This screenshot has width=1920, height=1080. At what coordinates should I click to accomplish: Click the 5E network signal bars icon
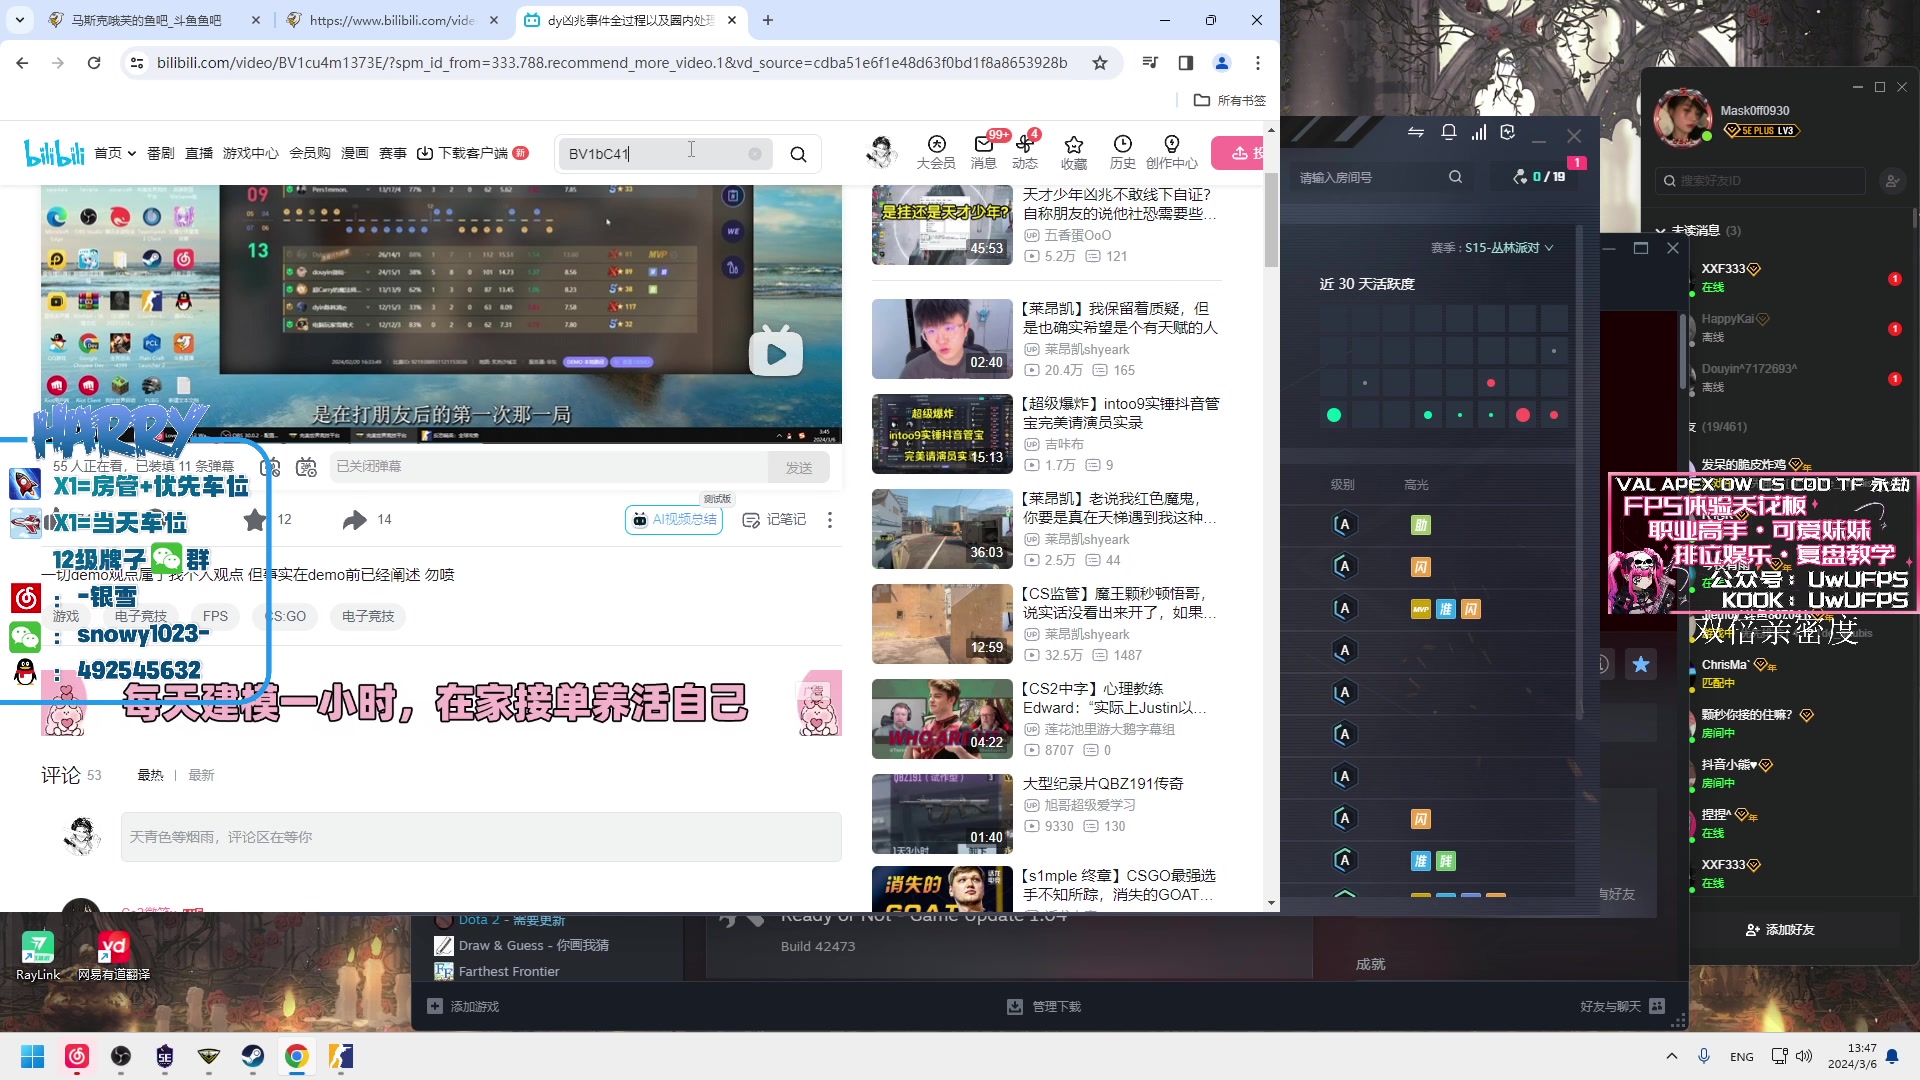[x=1479, y=133]
